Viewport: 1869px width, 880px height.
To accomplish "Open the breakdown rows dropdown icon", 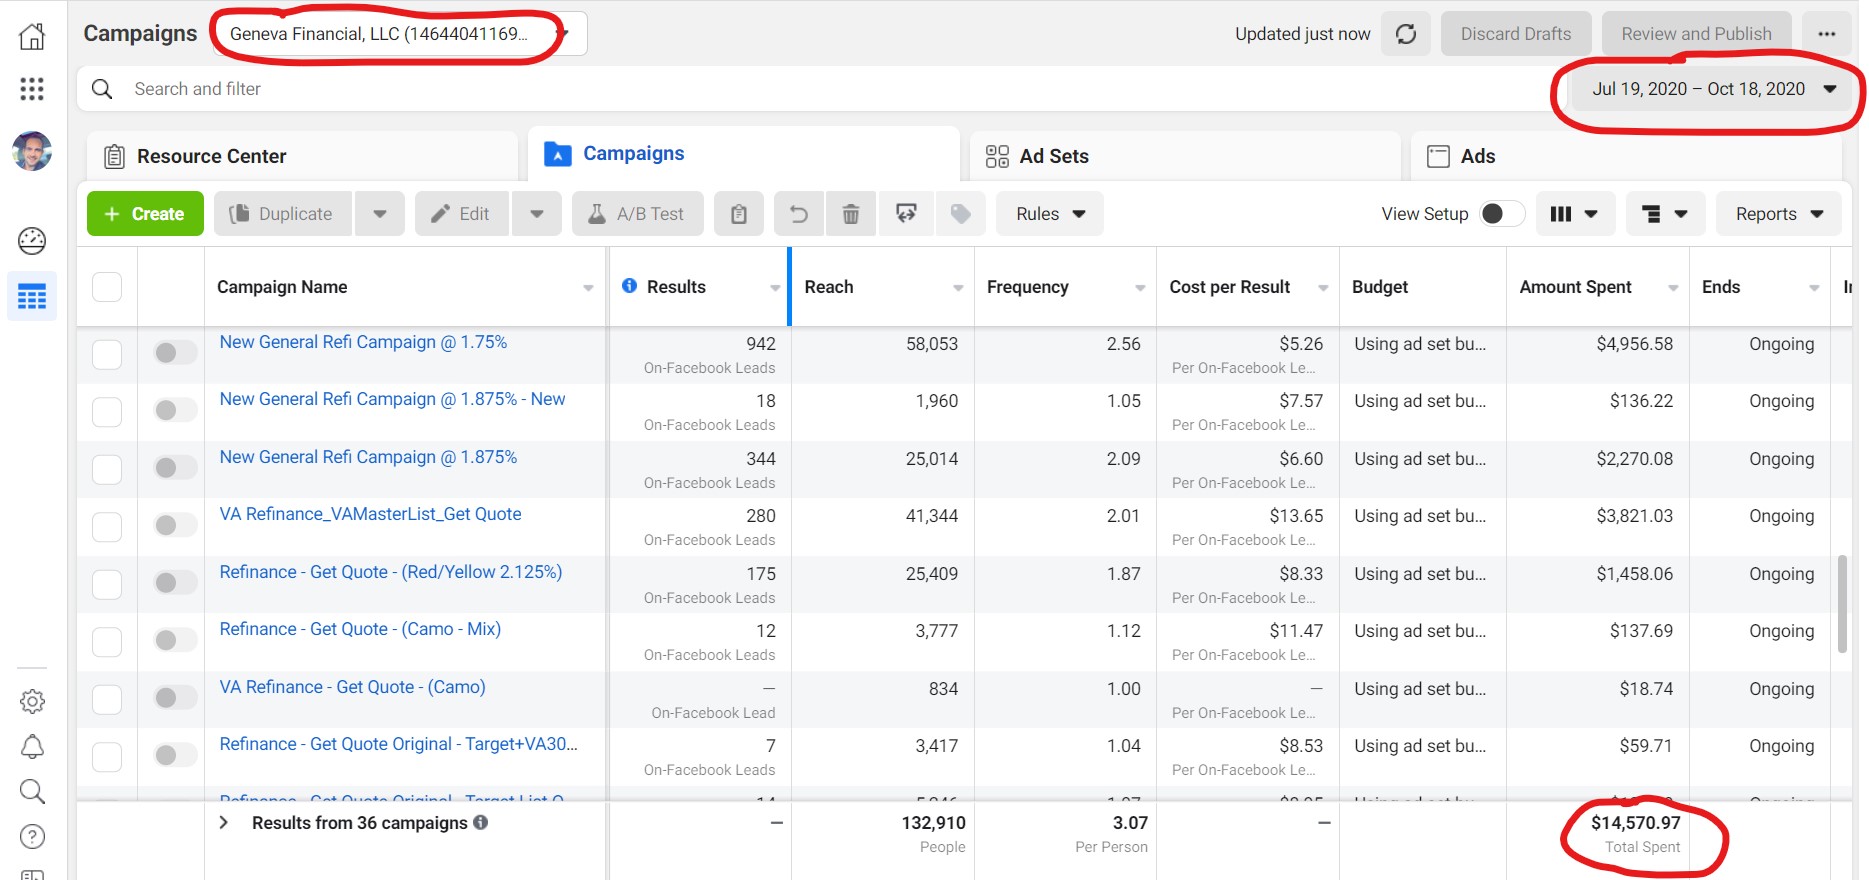I will tap(1665, 214).
